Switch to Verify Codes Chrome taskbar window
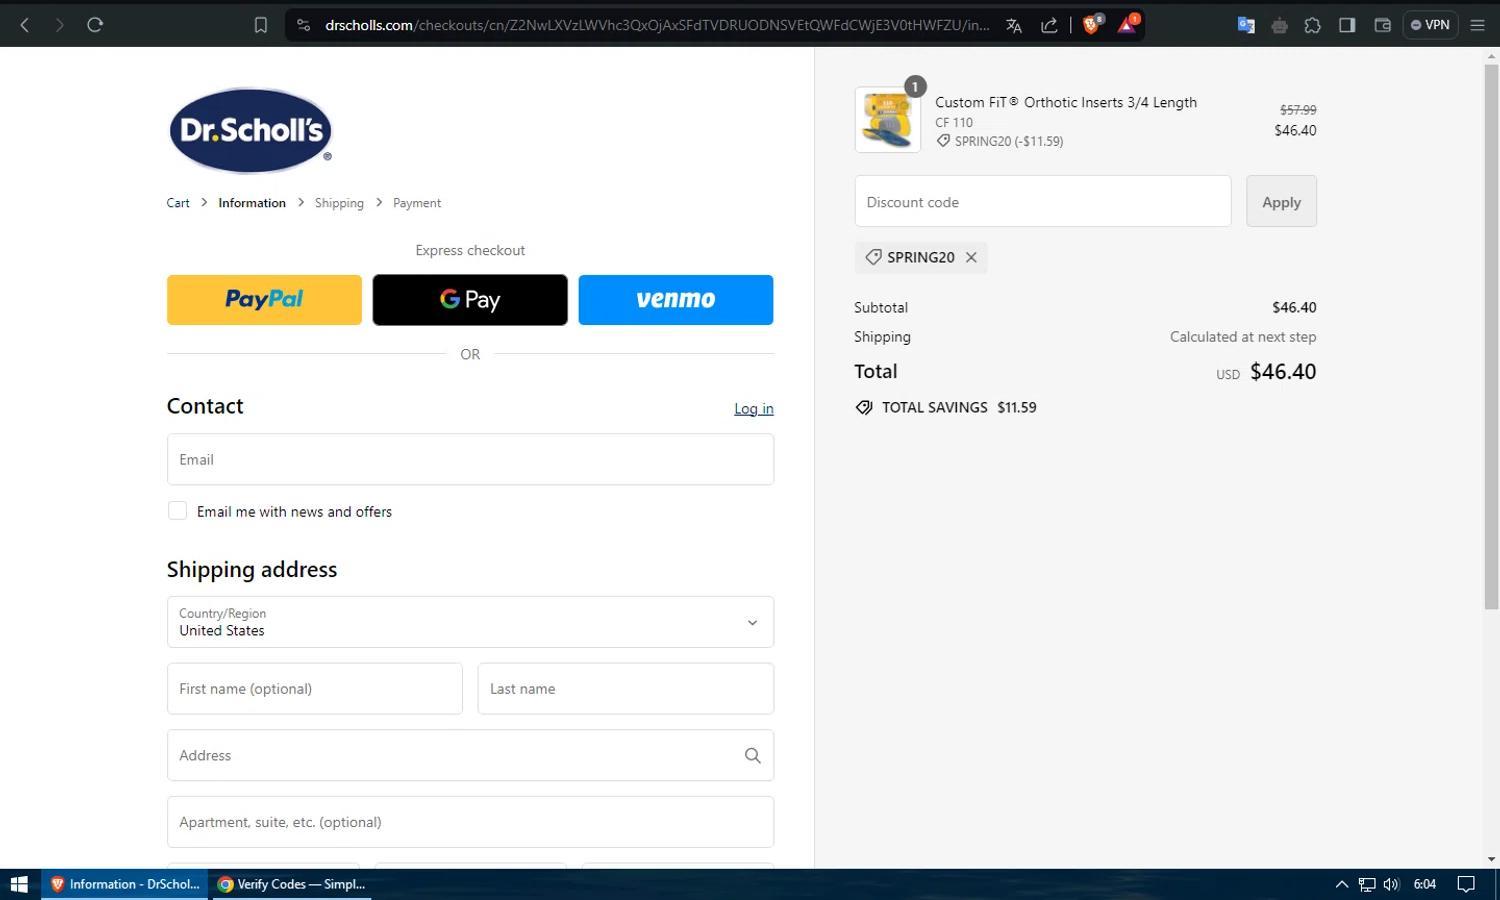This screenshot has width=1500, height=900. point(291,884)
